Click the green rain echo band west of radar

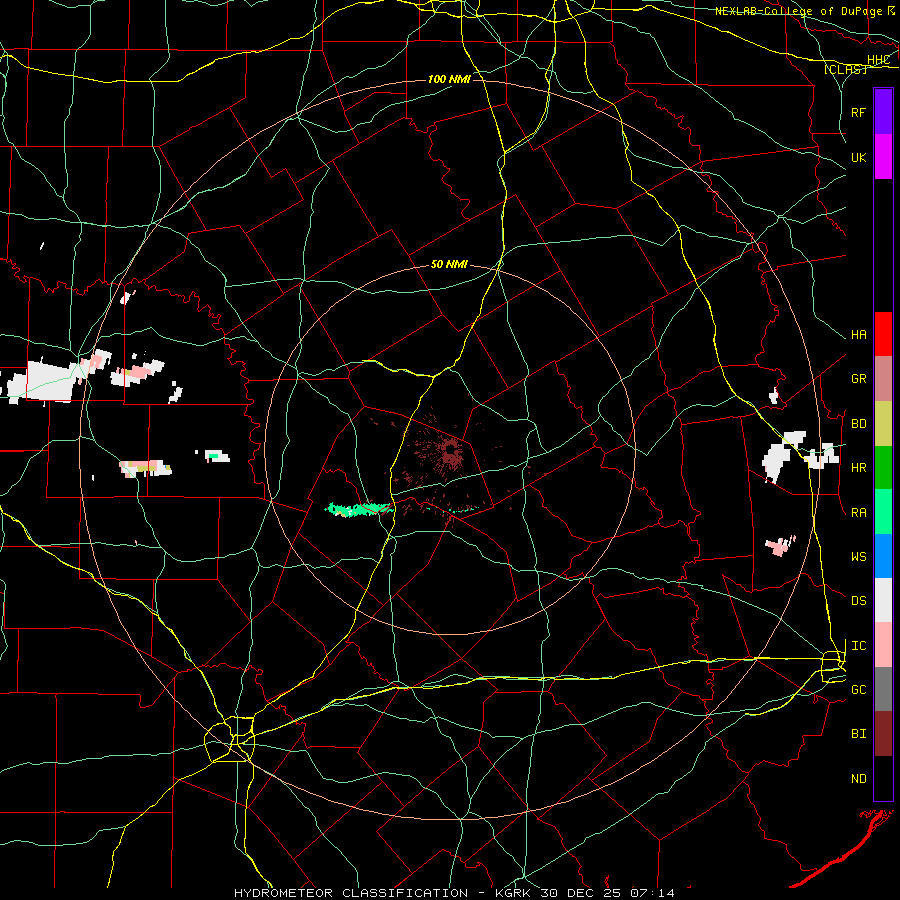[359, 509]
